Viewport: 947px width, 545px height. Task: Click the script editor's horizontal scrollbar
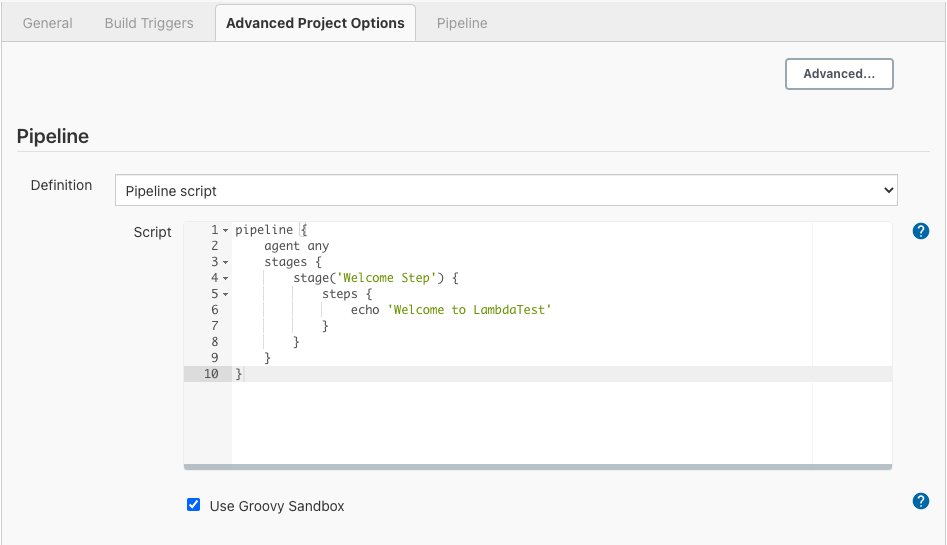pyautogui.click(x=537, y=466)
